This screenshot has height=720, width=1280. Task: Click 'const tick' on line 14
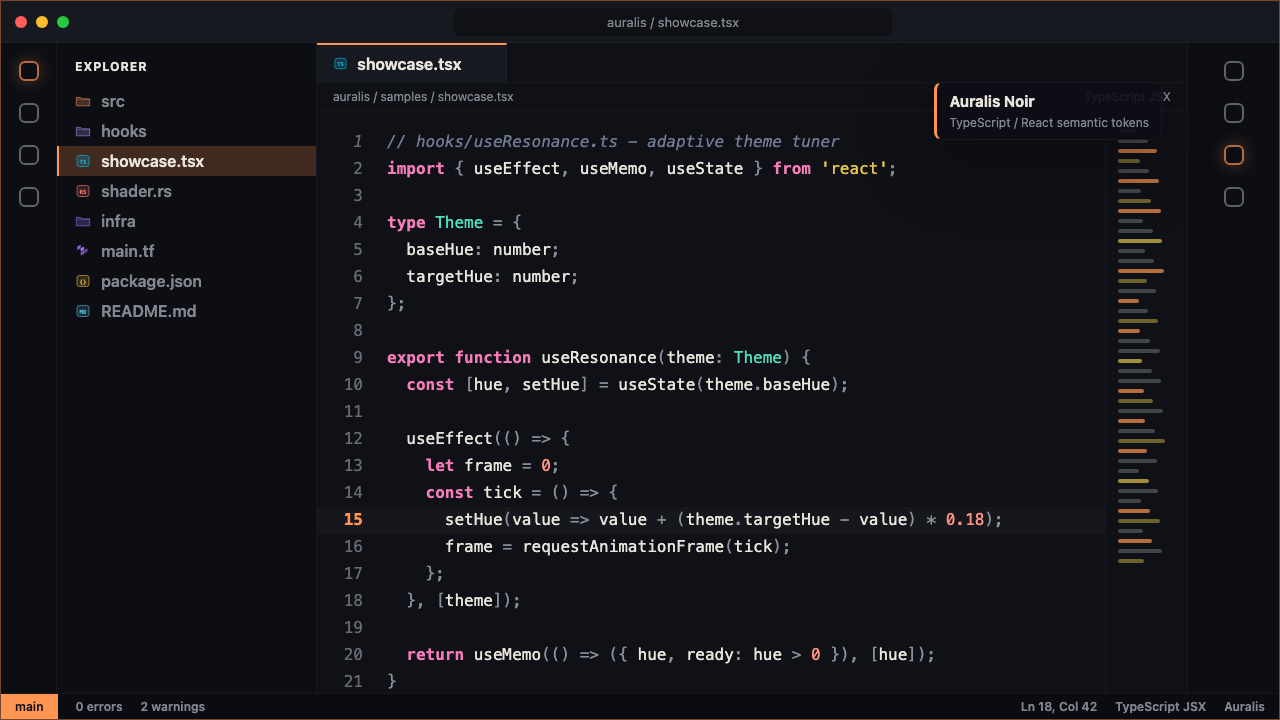pyautogui.click(x=474, y=492)
